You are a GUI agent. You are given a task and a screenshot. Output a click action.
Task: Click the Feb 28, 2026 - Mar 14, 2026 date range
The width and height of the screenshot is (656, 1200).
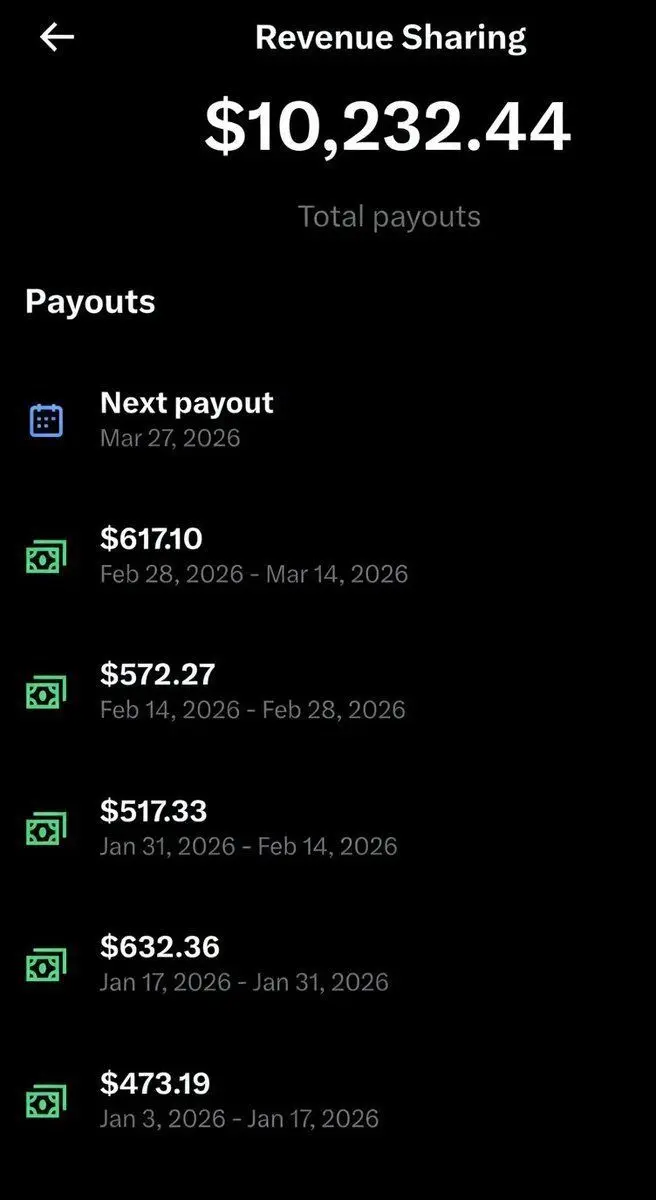coord(254,574)
